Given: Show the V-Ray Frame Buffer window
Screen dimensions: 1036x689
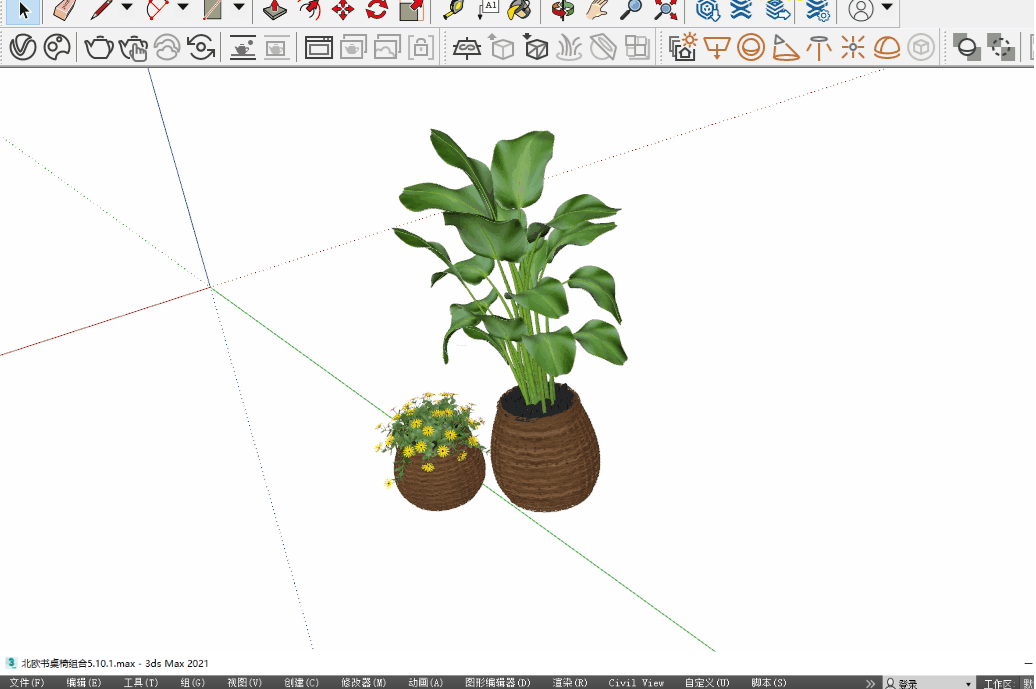Looking at the screenshot, I should pyautogui.click(x=319, y=47).
